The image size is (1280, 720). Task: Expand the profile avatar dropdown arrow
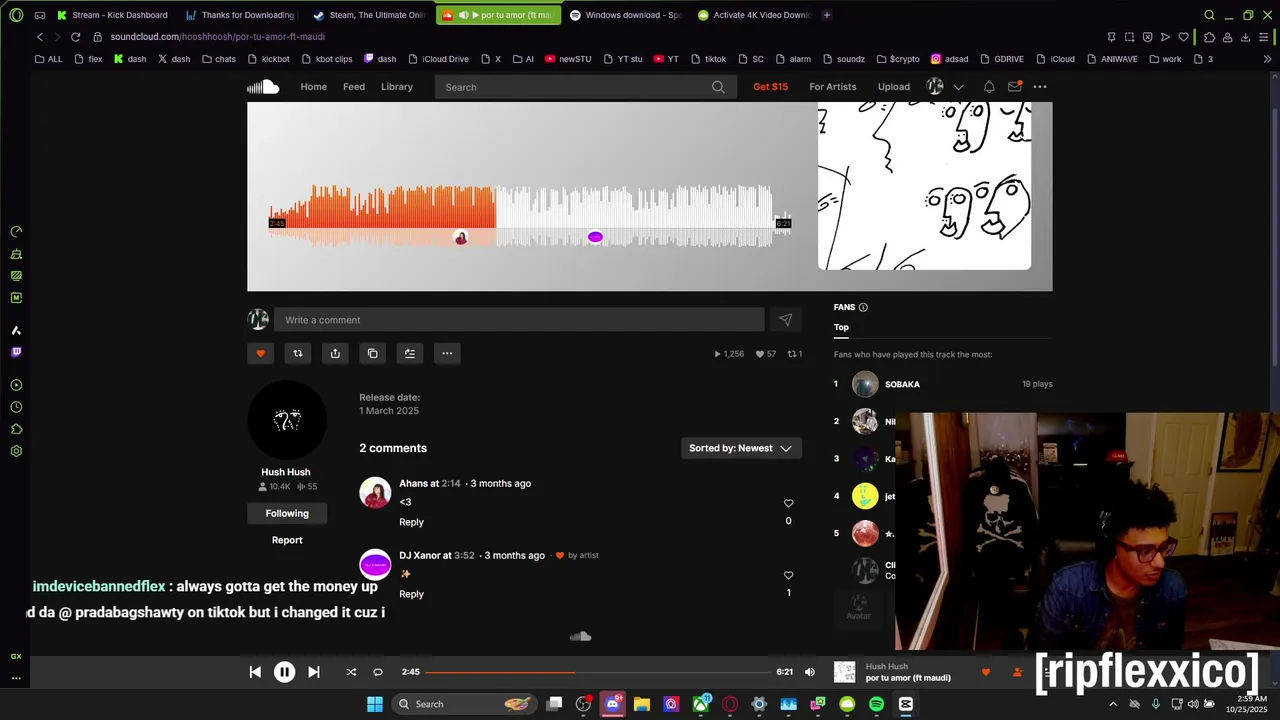958,87
